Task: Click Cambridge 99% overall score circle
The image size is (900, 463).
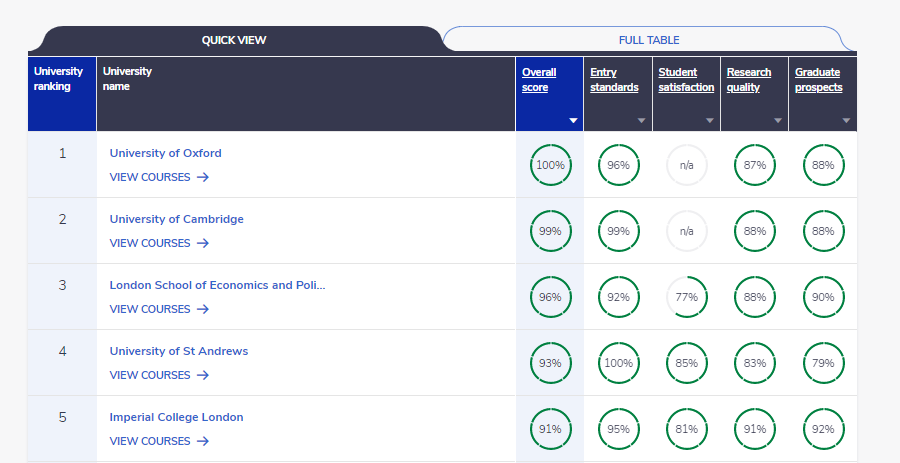Action: [x=550, y=231]
